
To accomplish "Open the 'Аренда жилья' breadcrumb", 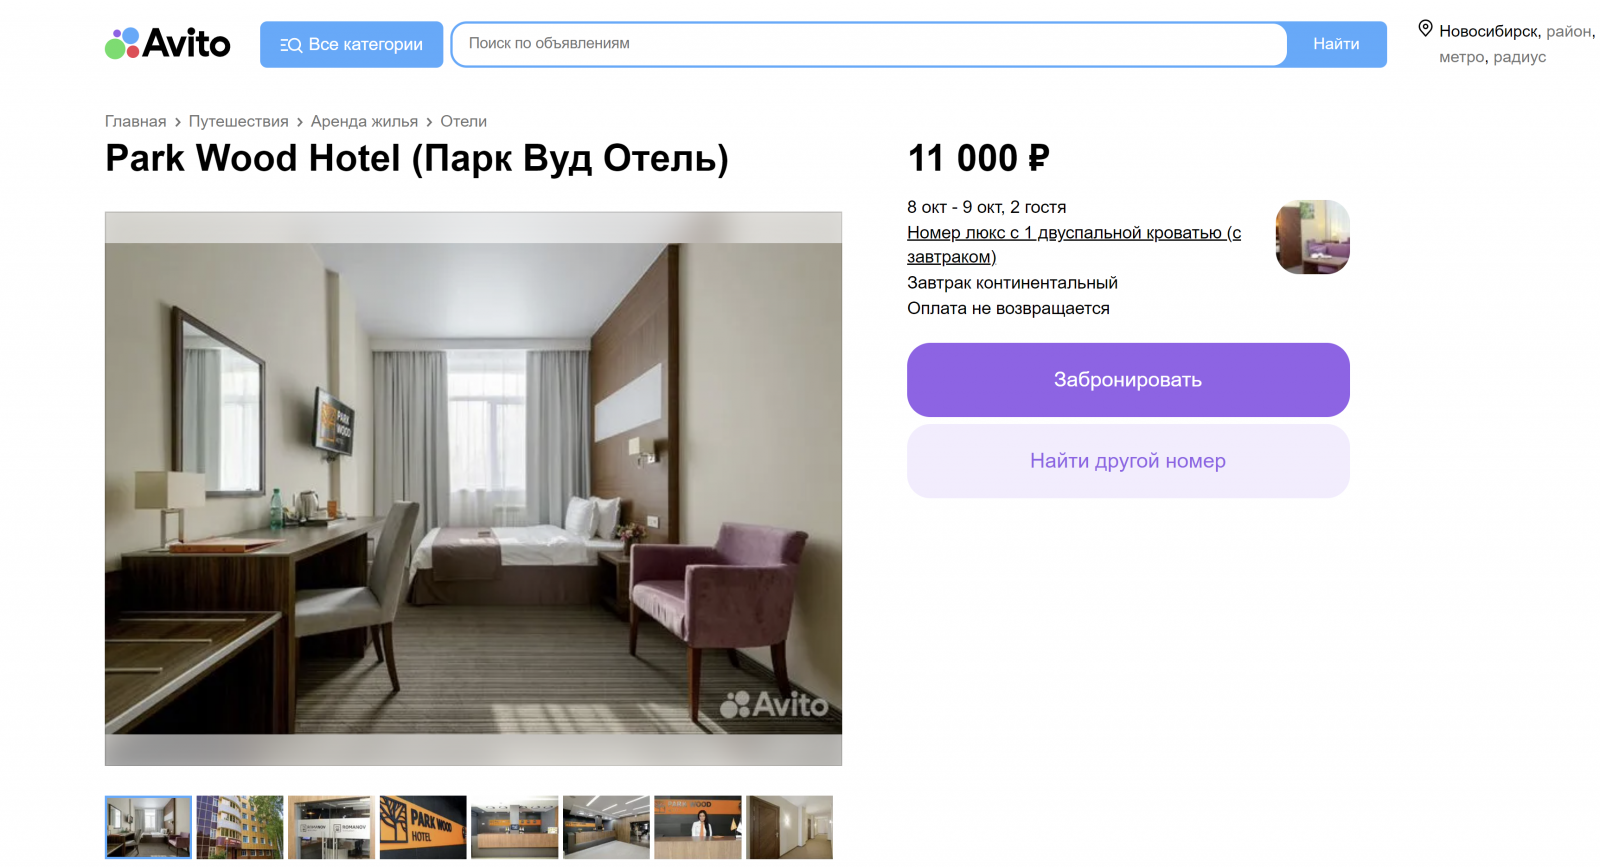I will [364, 121].
